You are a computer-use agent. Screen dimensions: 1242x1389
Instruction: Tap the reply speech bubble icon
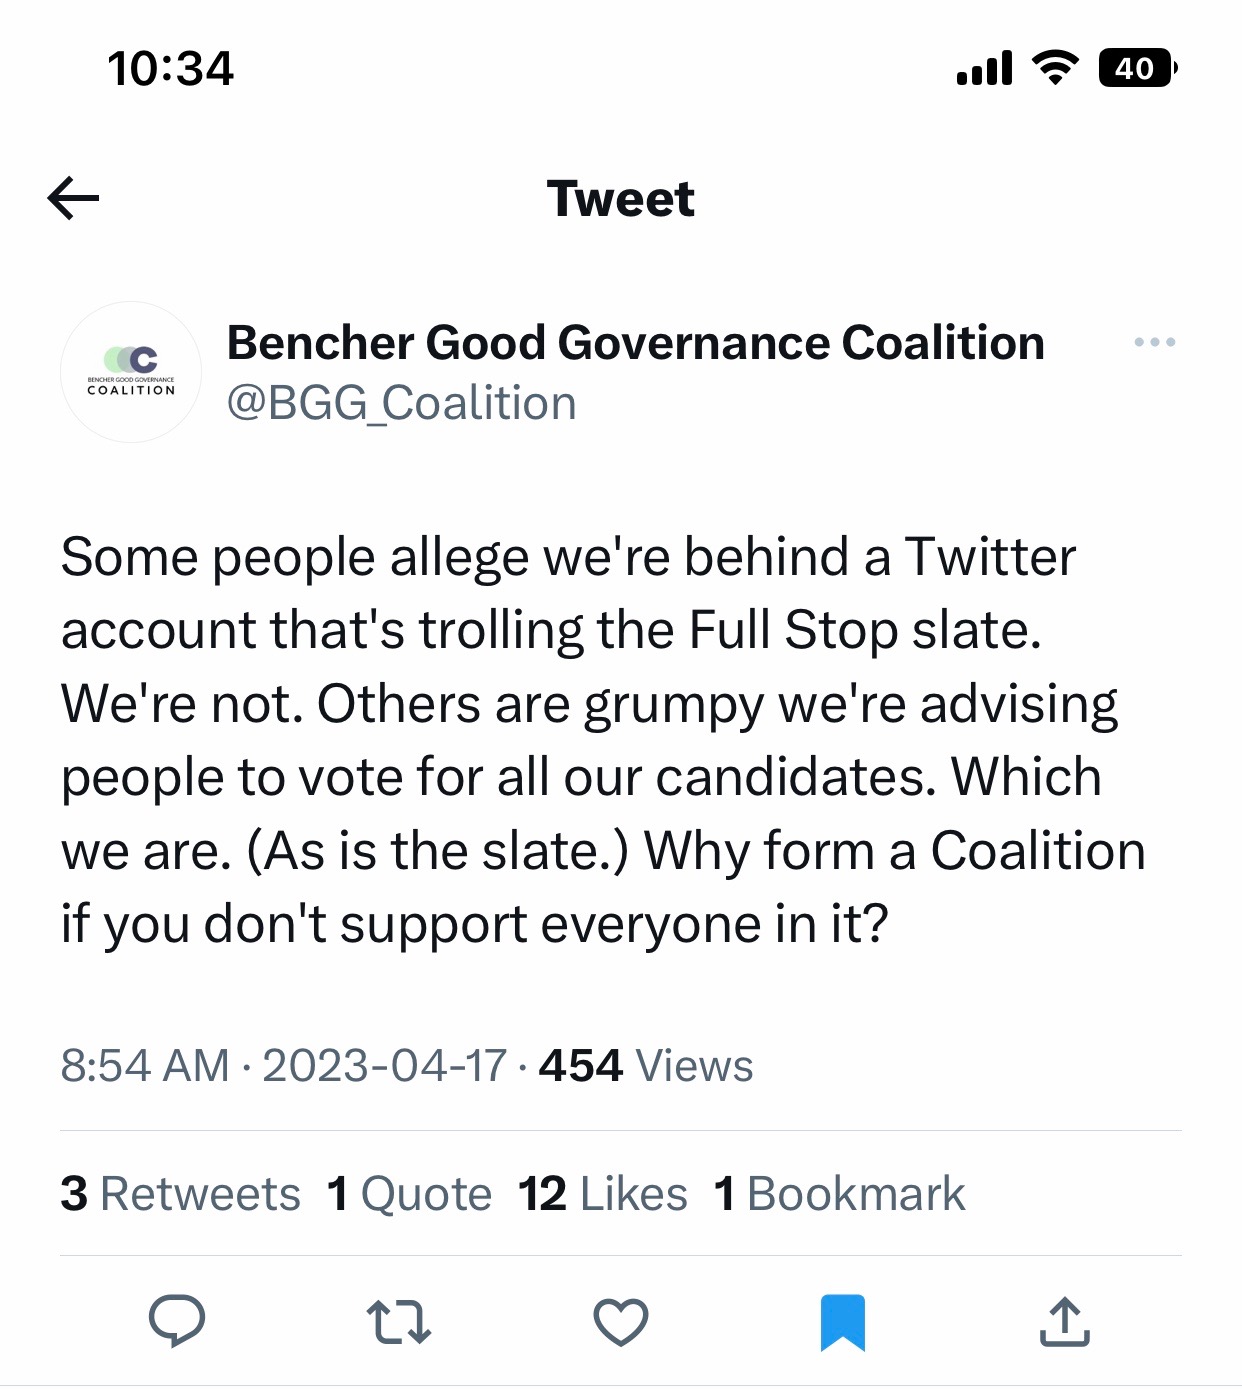pyautogui.click(x=177, y=1321)
